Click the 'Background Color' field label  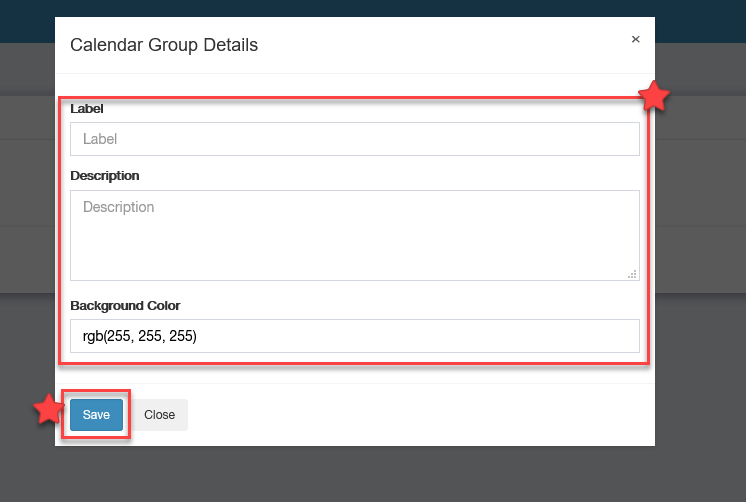coord(125,305)
